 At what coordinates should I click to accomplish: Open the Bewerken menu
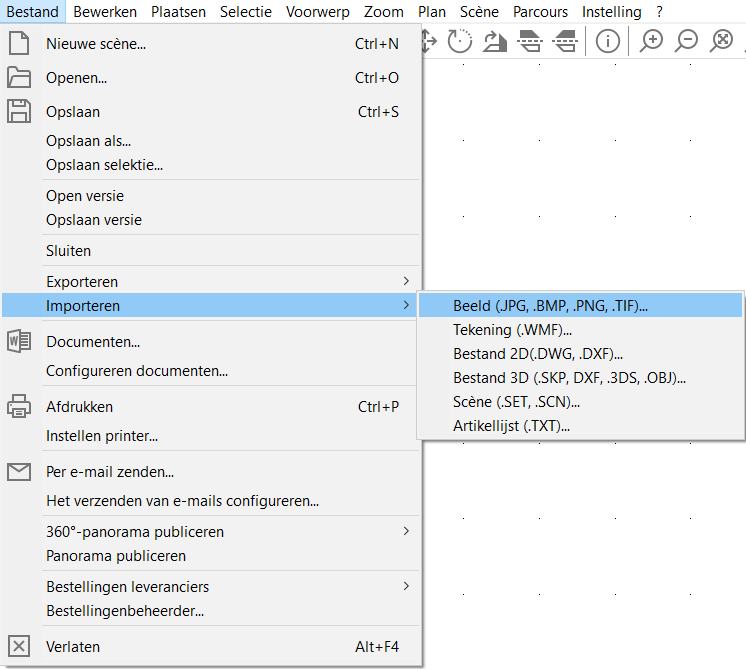click(105, 12)
